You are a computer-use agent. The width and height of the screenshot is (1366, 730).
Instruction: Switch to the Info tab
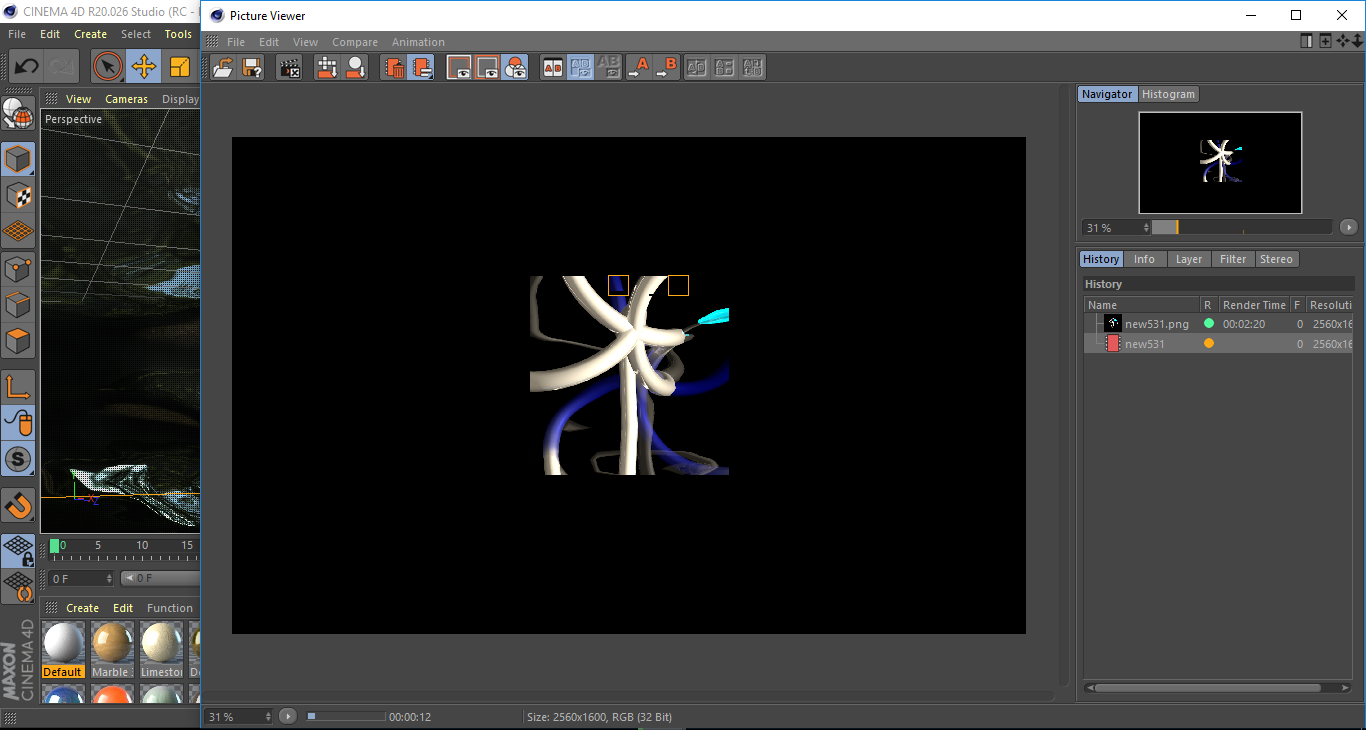pos(1144,259)
